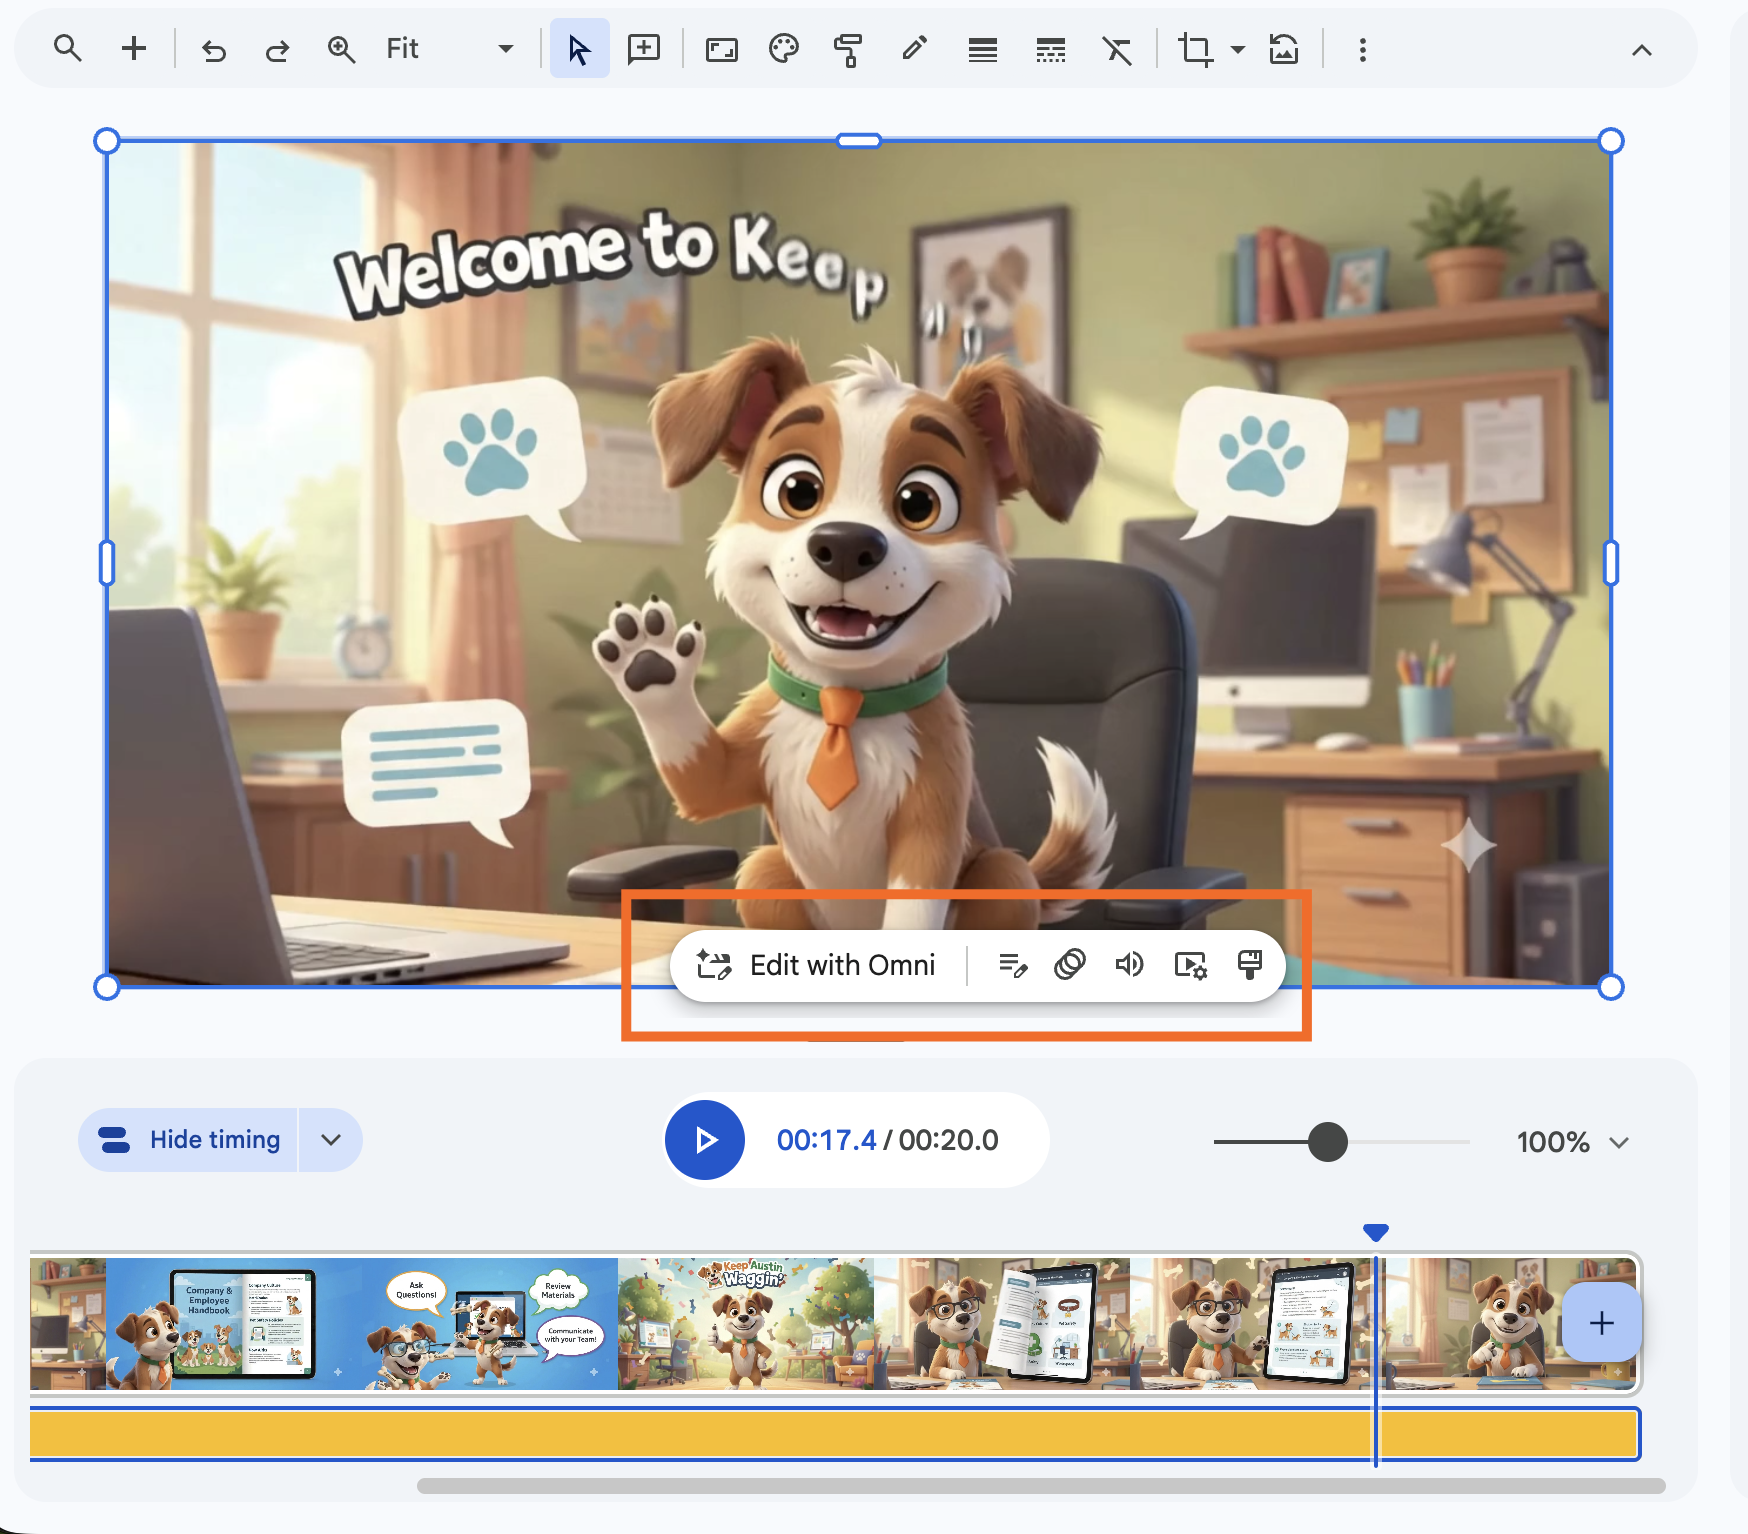Activate the zoom magnifier tool

[342, 49]
